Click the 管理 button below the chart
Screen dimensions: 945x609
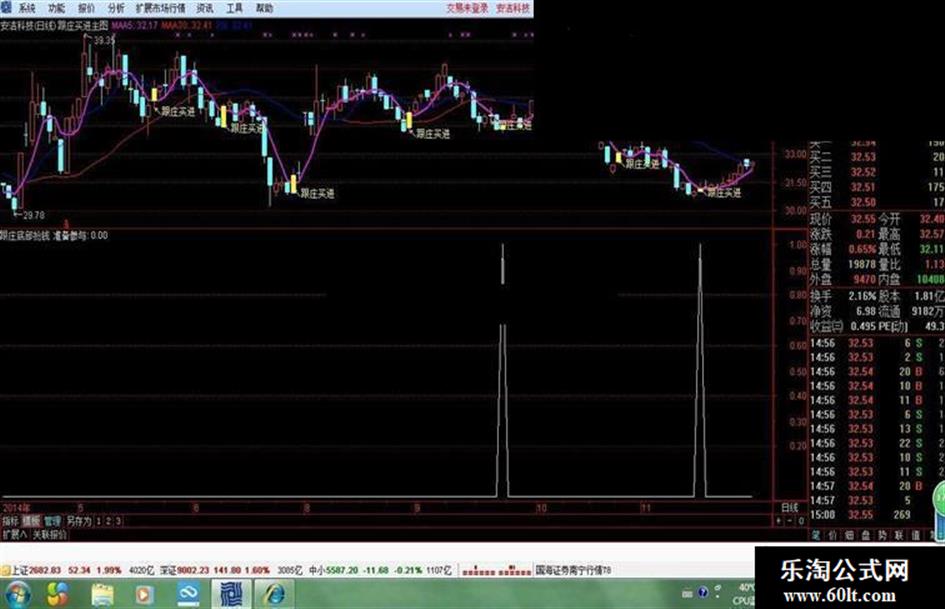coord(52,521)
